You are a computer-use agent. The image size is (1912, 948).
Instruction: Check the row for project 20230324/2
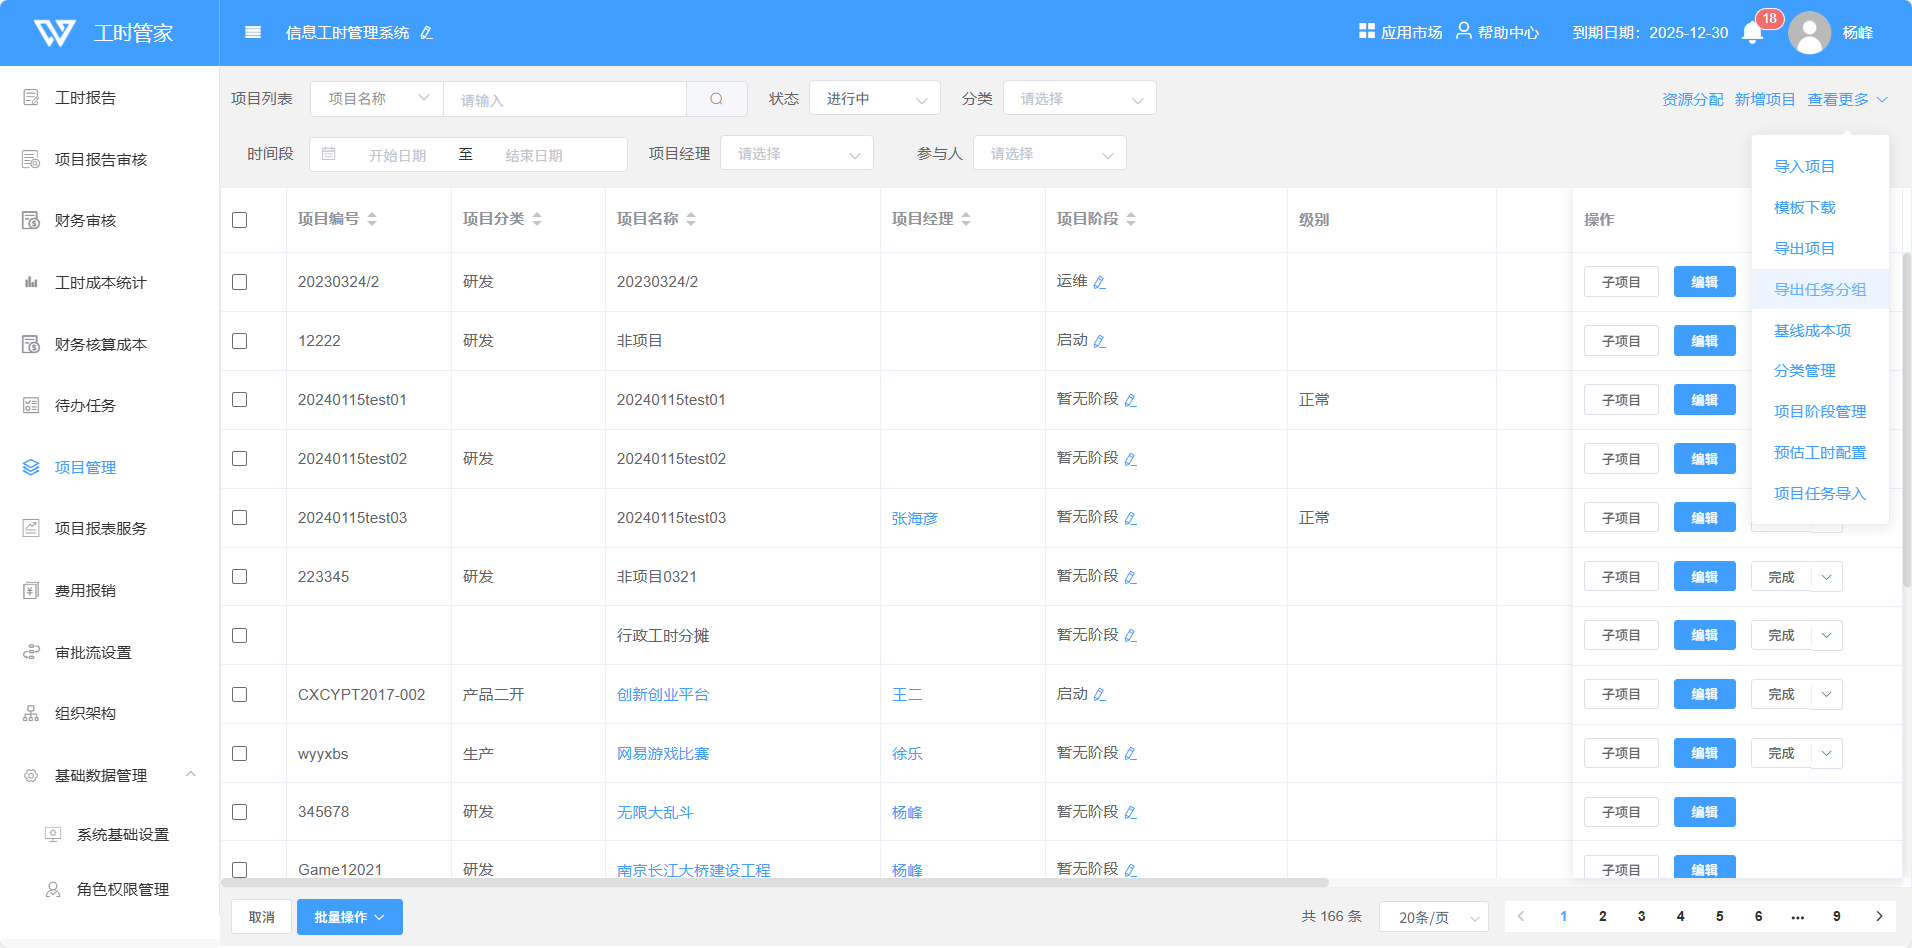tap(240, 282)
